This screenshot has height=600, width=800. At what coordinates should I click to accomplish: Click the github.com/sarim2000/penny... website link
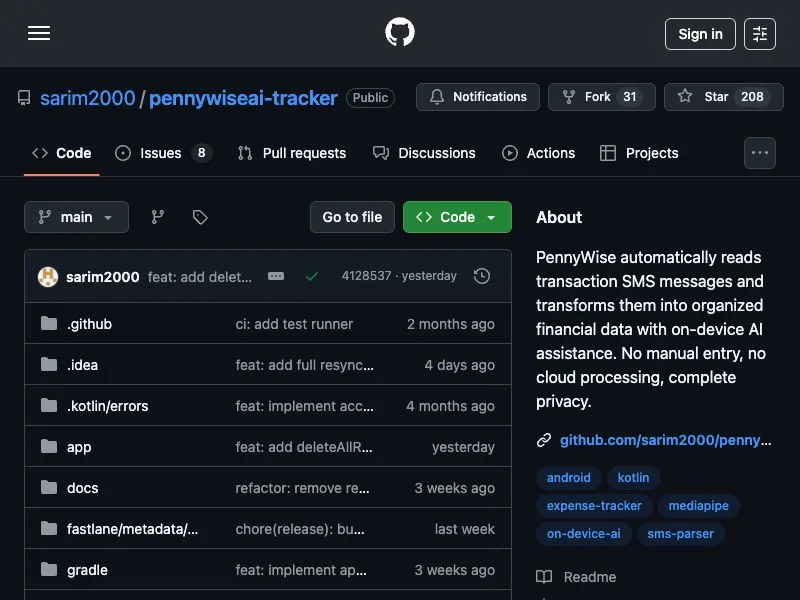pyautogui.click(x=665, y=440)
